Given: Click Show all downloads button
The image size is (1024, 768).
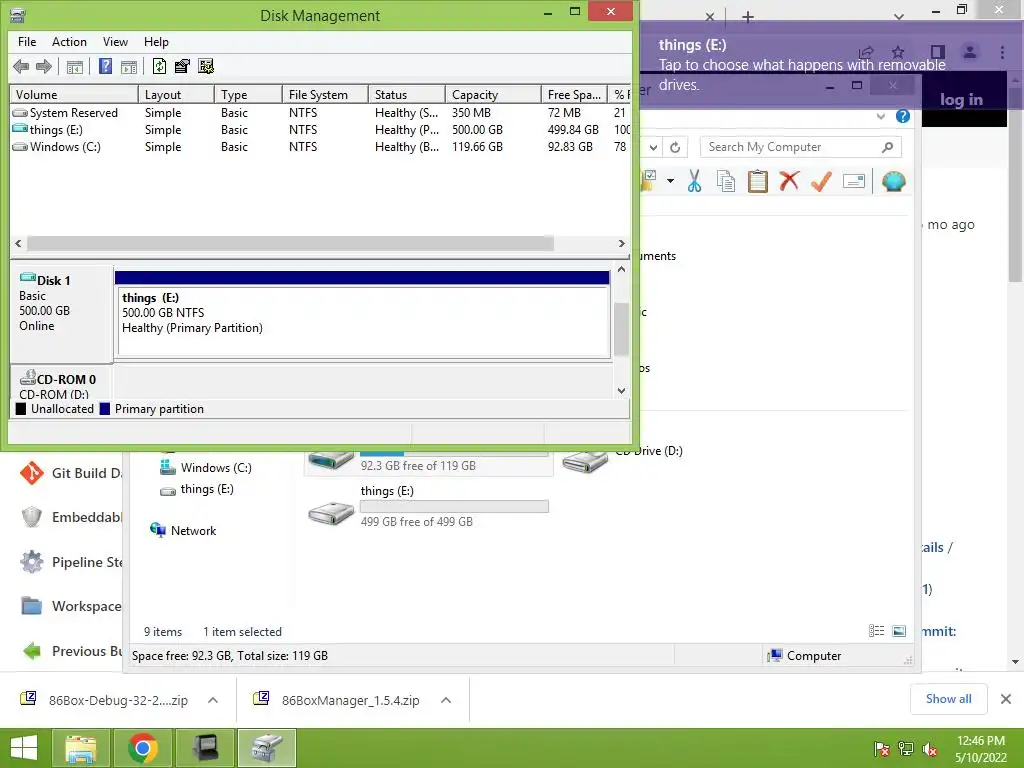Looking at the screenshot, I should pos(948,699).
